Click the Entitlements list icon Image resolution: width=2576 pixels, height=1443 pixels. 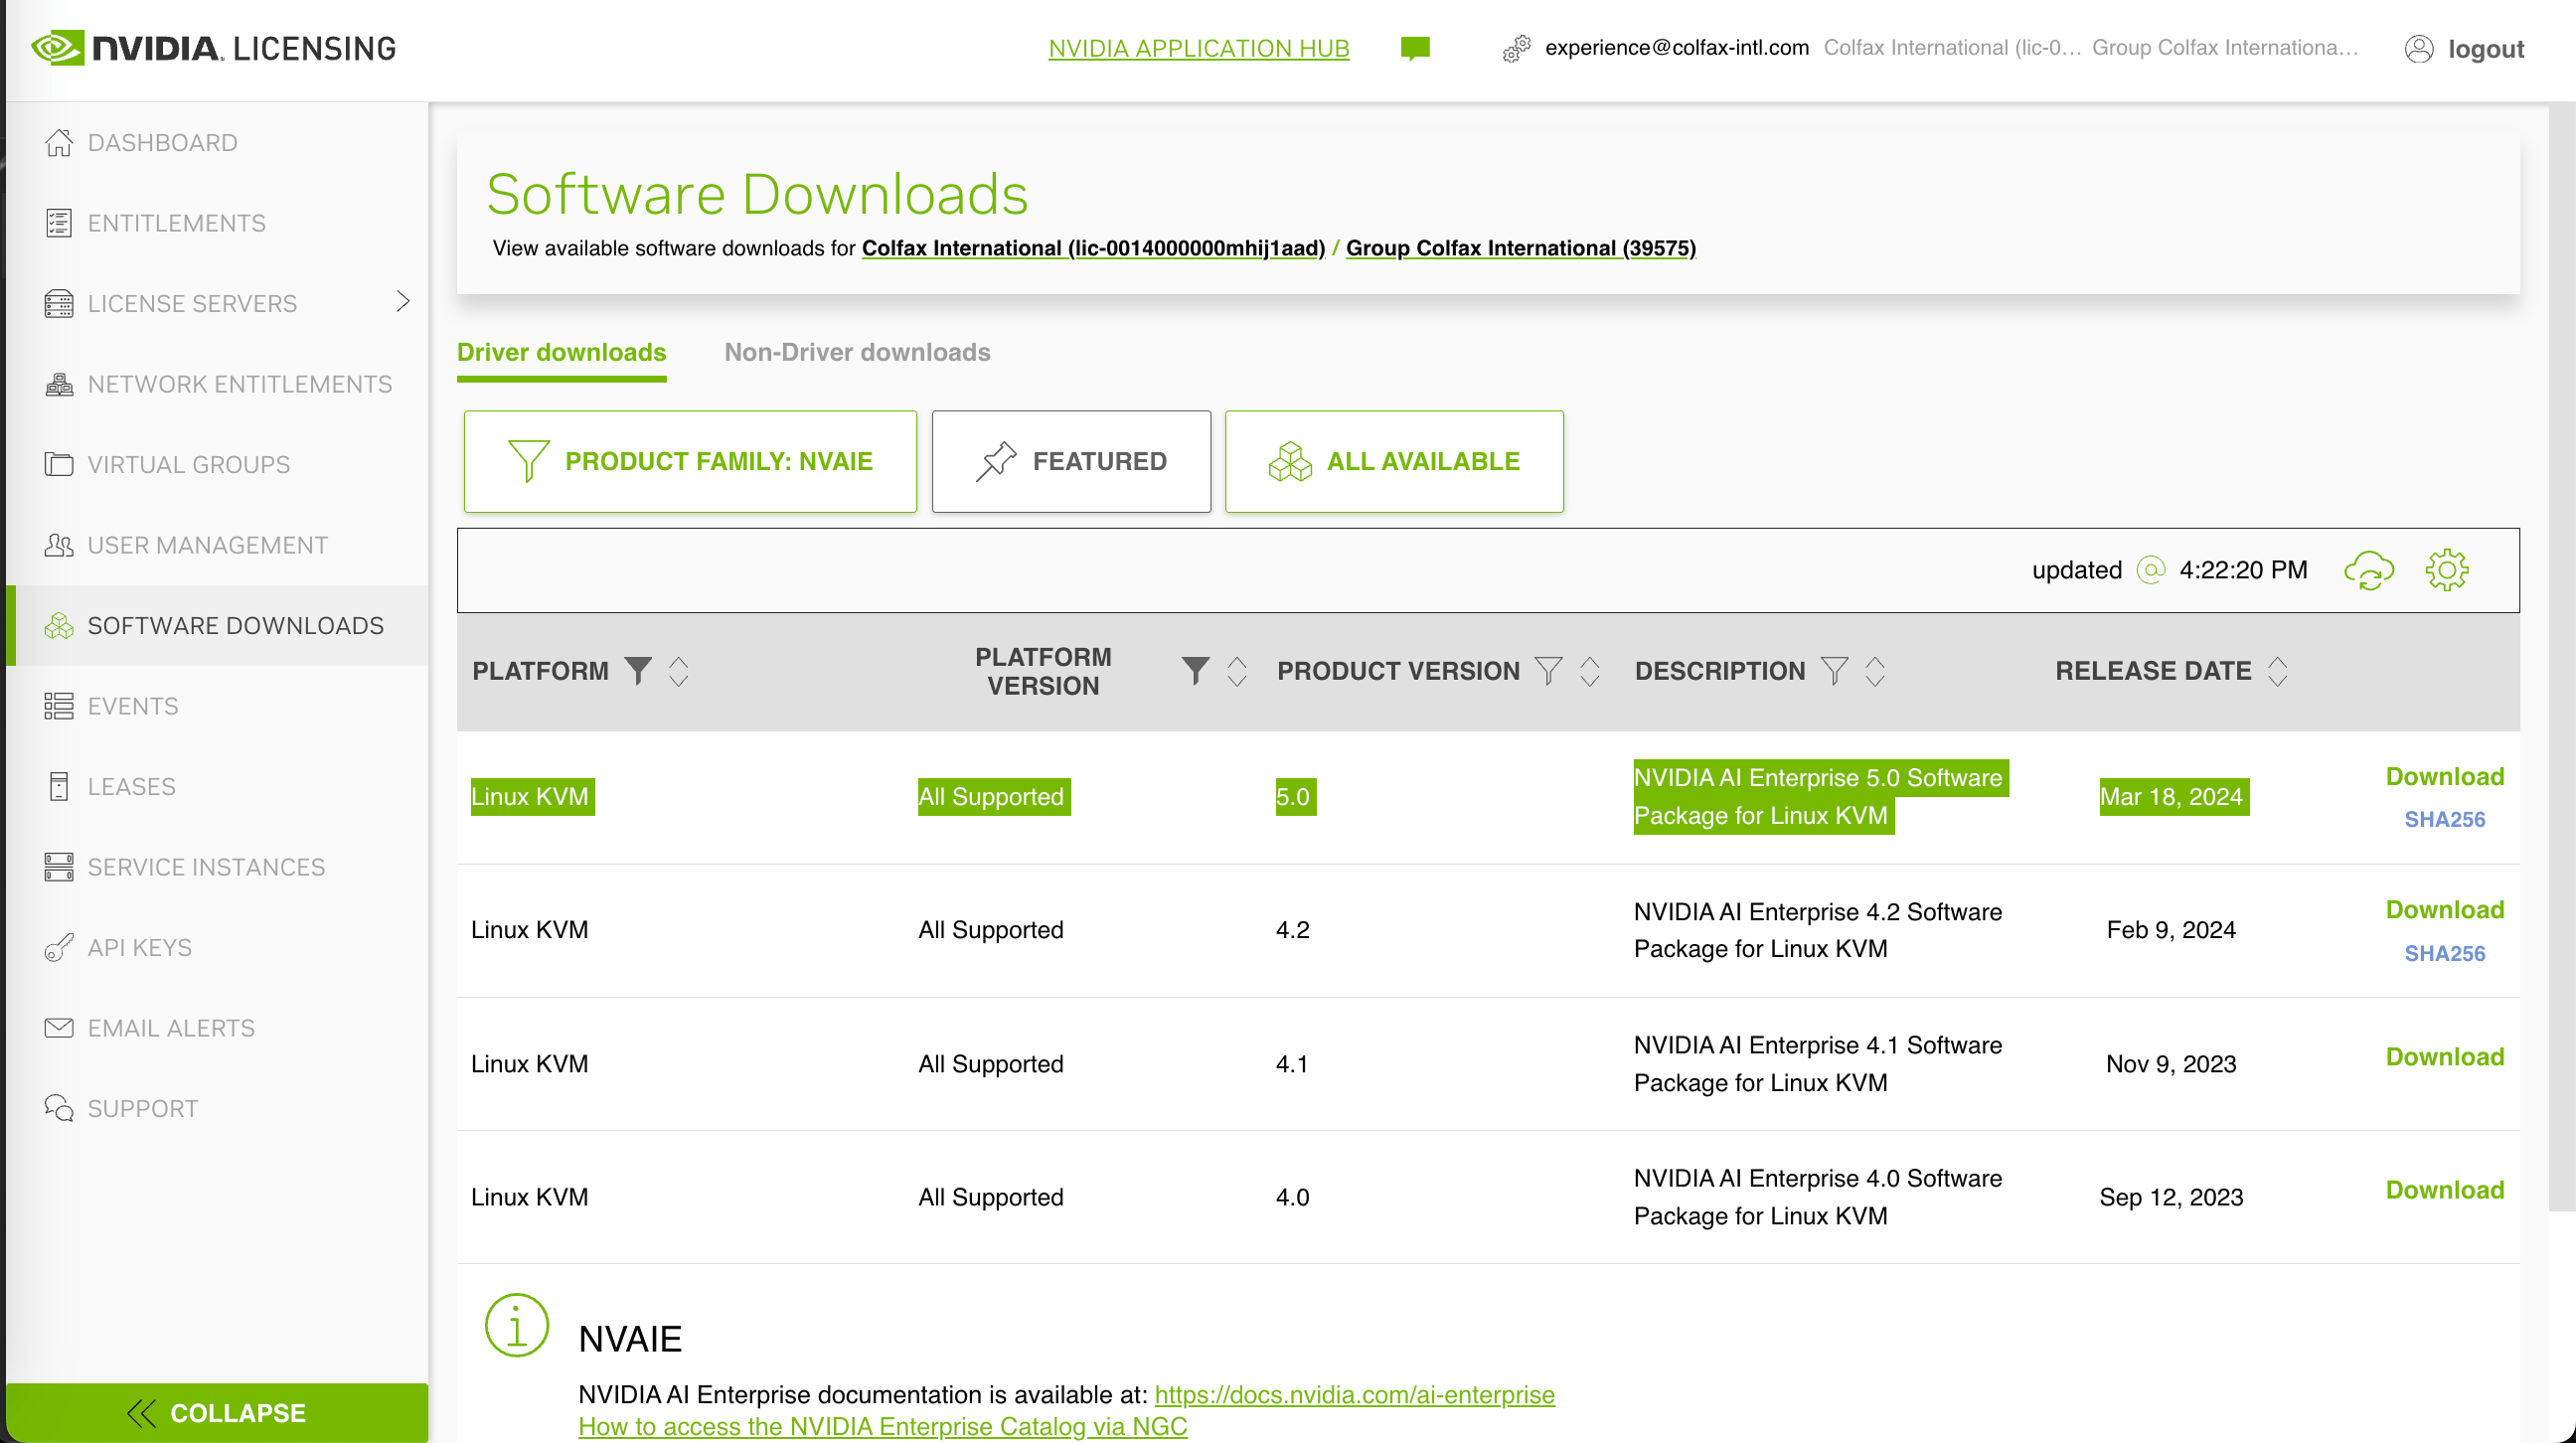point(59,223)
